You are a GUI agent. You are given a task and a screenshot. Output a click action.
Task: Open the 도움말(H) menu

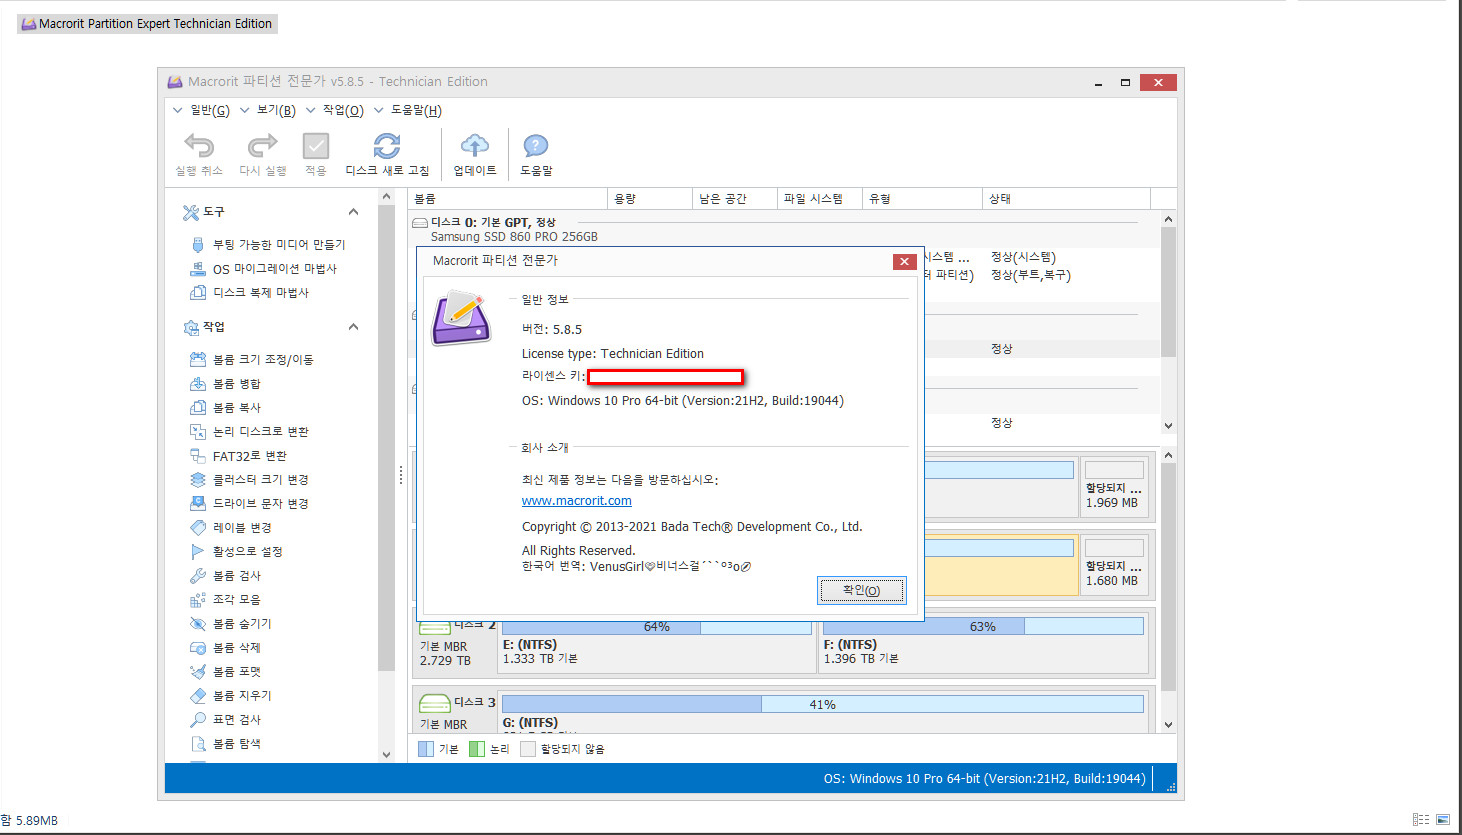pyautogui.click(x=416, y=110)
